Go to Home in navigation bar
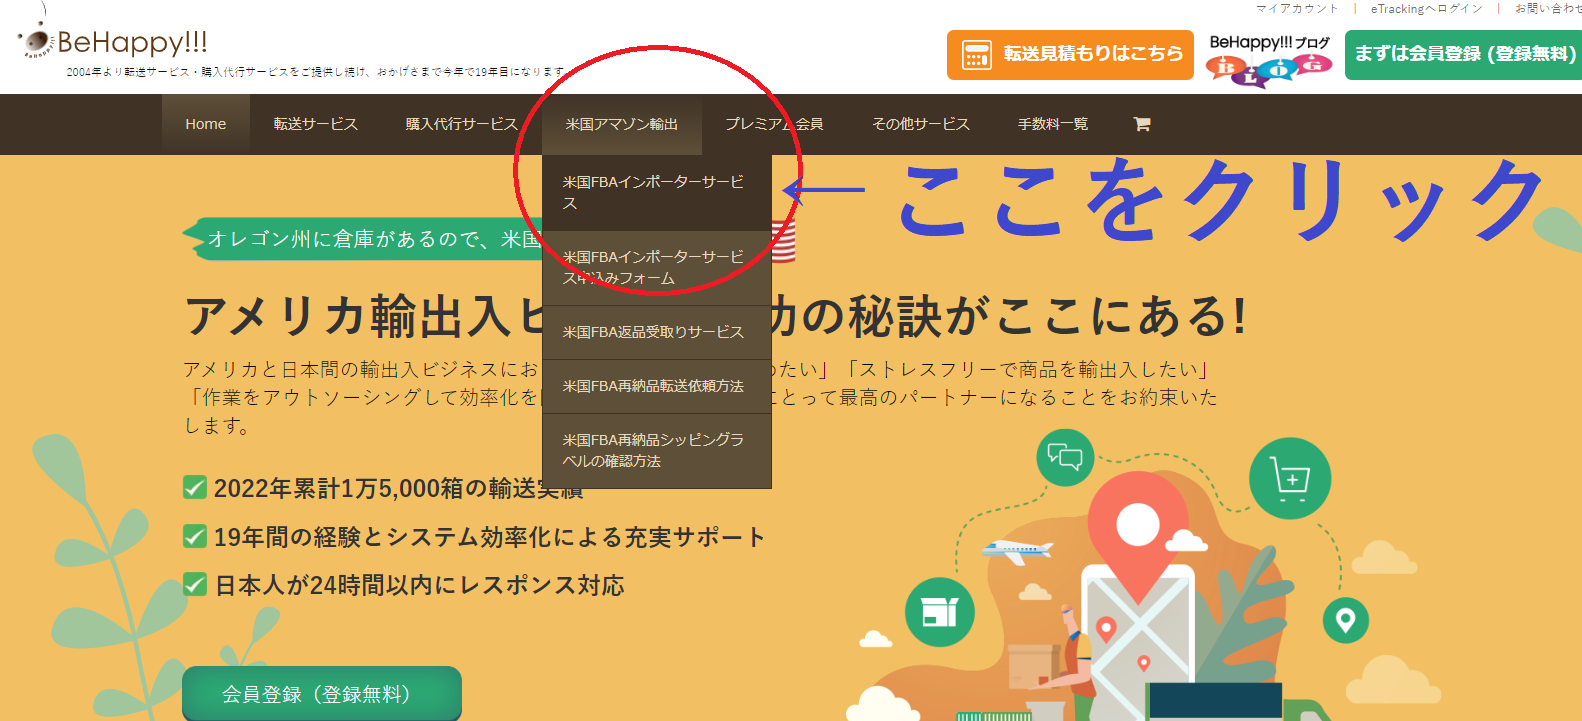The width and height of the screenshot is (1582, 721). click(206, 124)
